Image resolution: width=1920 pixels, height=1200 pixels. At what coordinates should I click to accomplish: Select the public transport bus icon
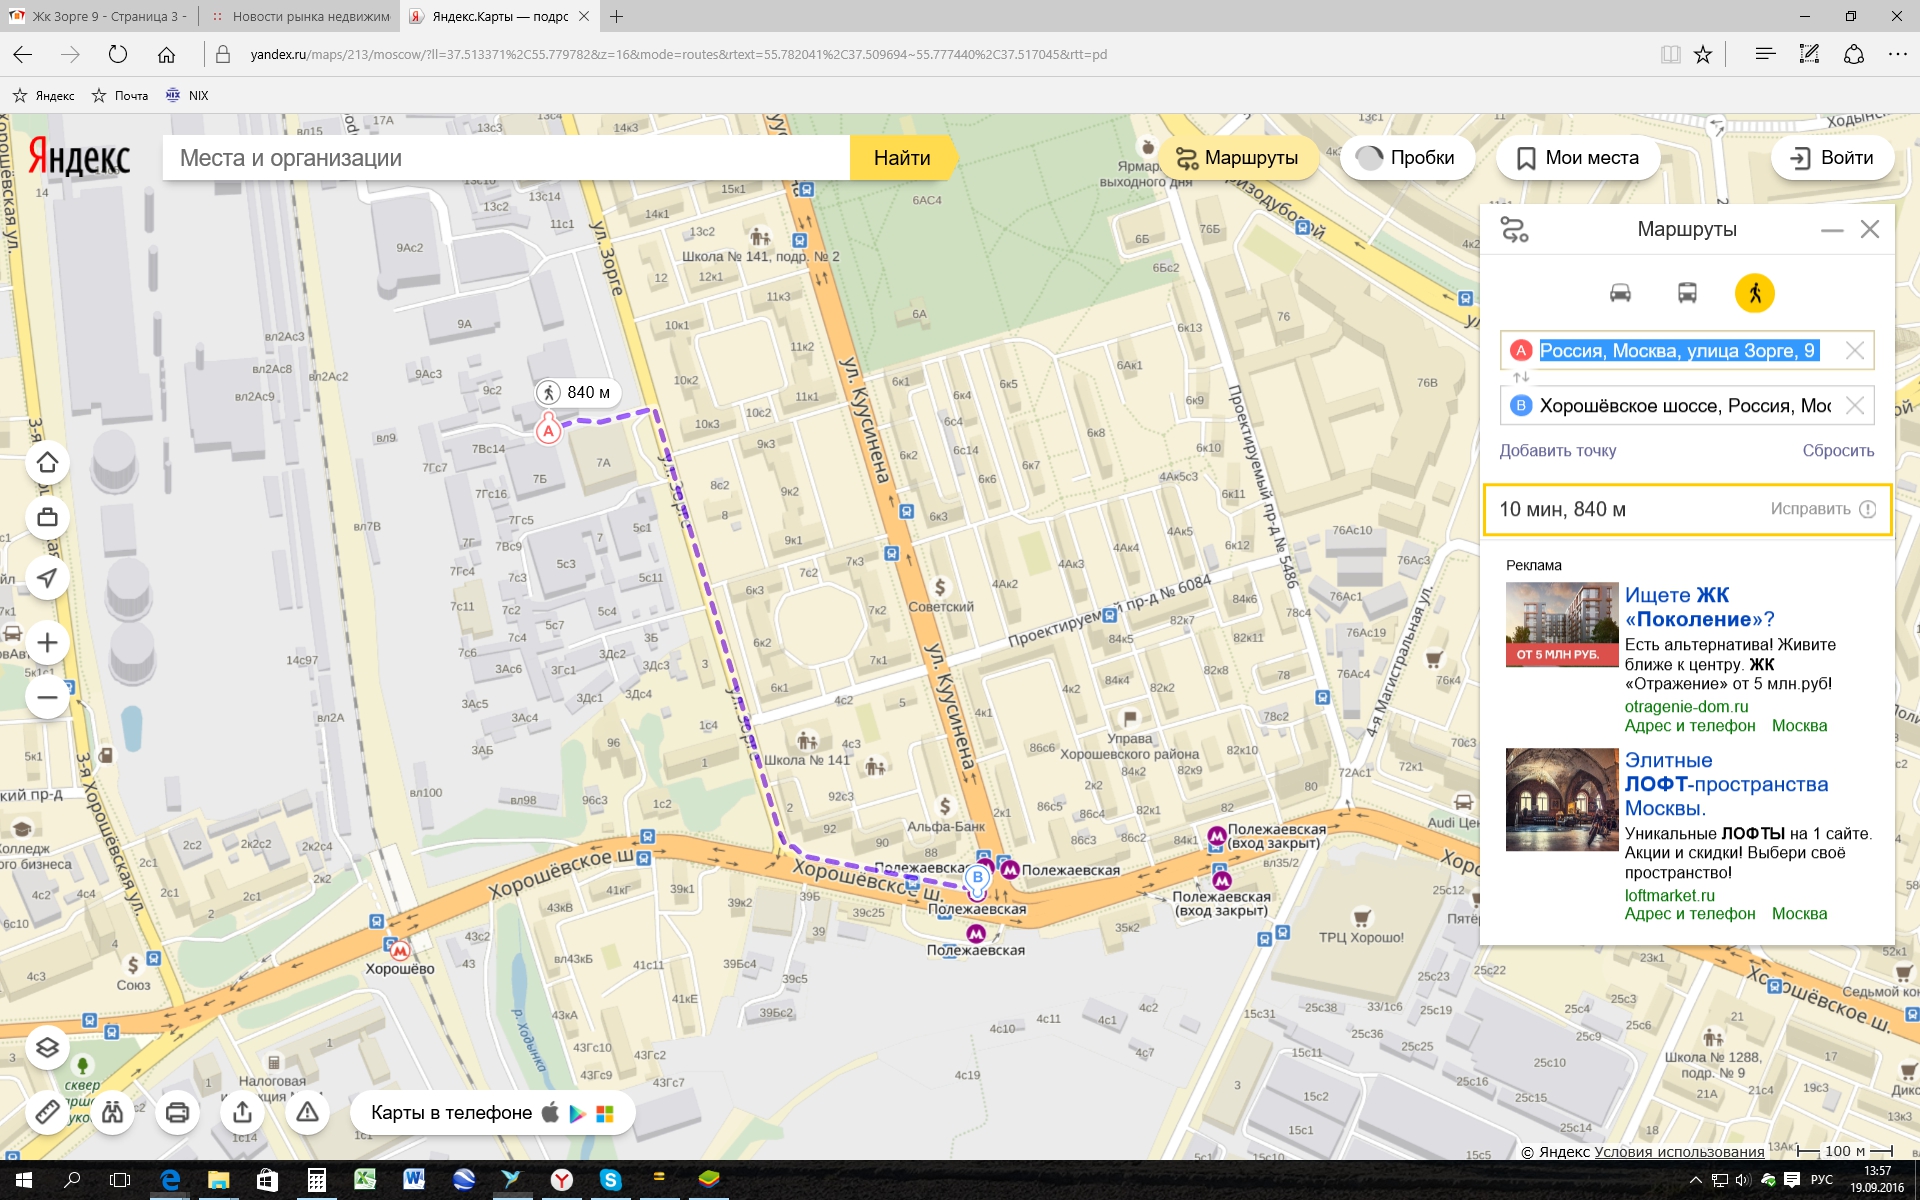[x=1687, y=293]
